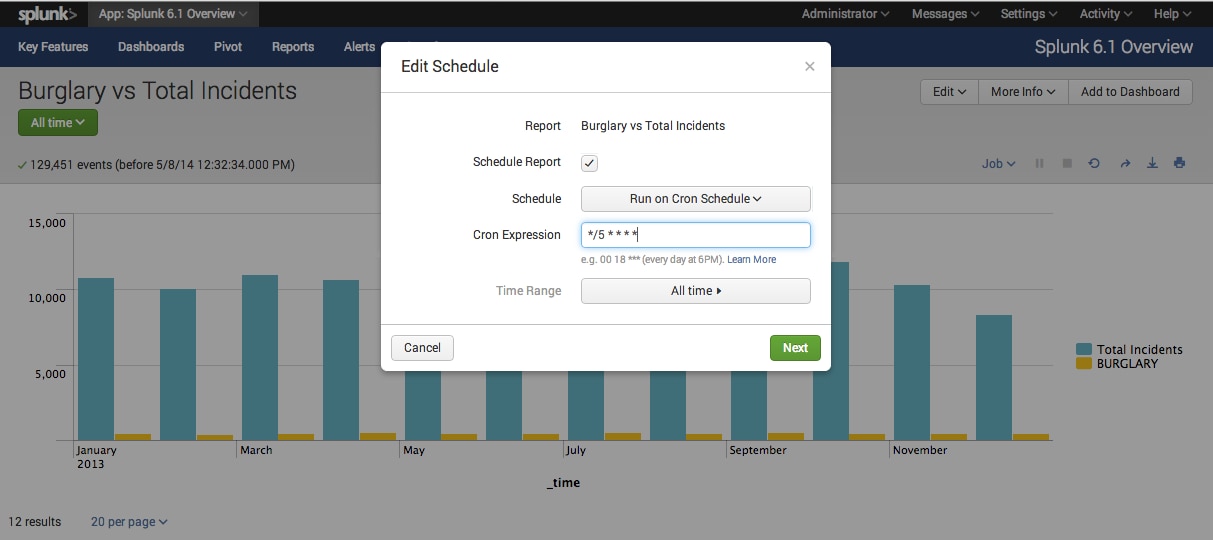Click the BURGLARY legend color swatch

1084,364
